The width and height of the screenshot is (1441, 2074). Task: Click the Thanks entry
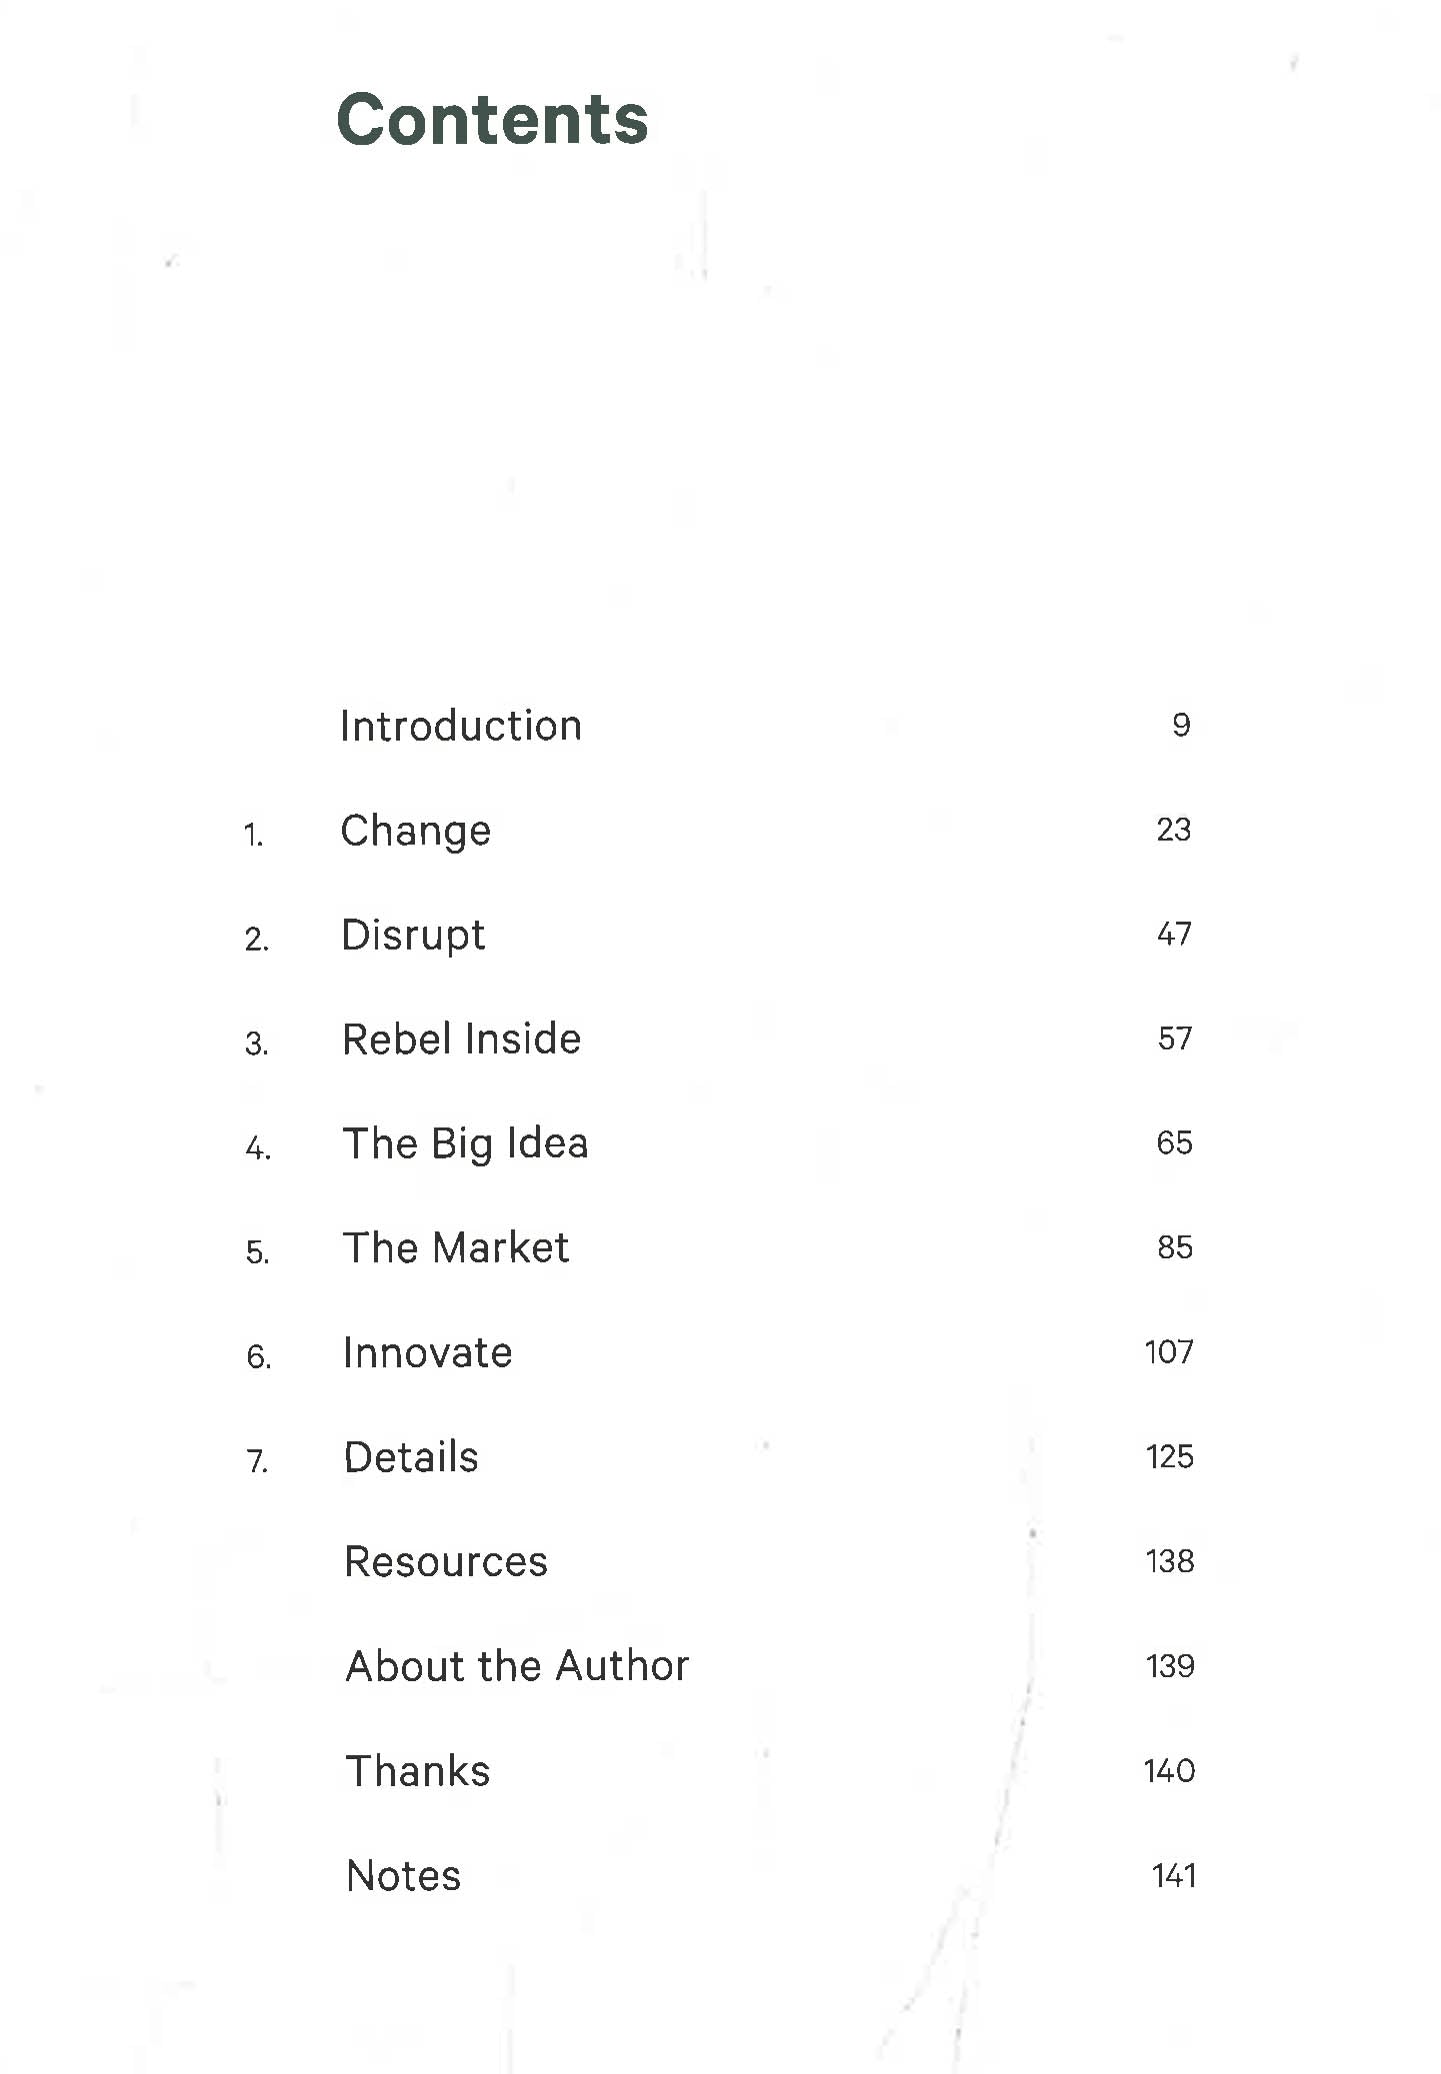(x=418, y=1771)
